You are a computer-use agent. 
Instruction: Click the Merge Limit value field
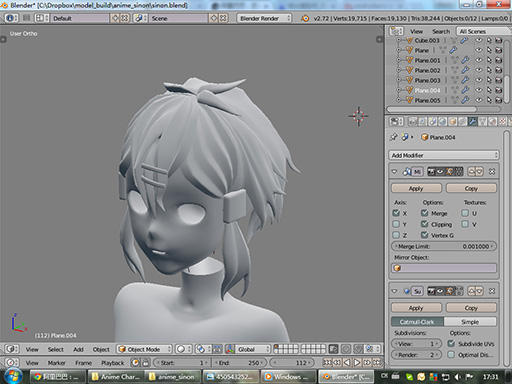444,246
